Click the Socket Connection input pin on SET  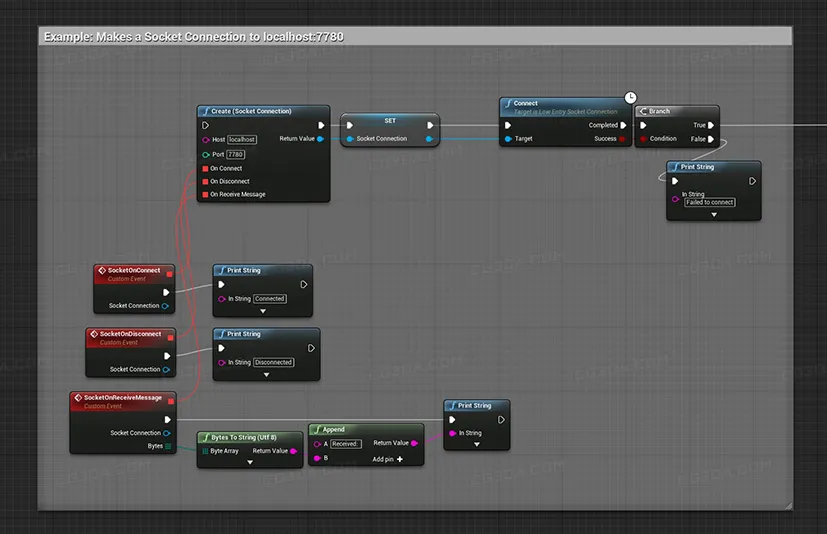click(350, 139)
